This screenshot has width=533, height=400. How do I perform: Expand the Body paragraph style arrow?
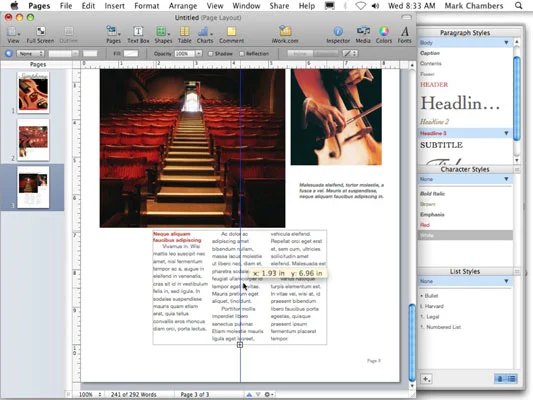coord(506,42)
